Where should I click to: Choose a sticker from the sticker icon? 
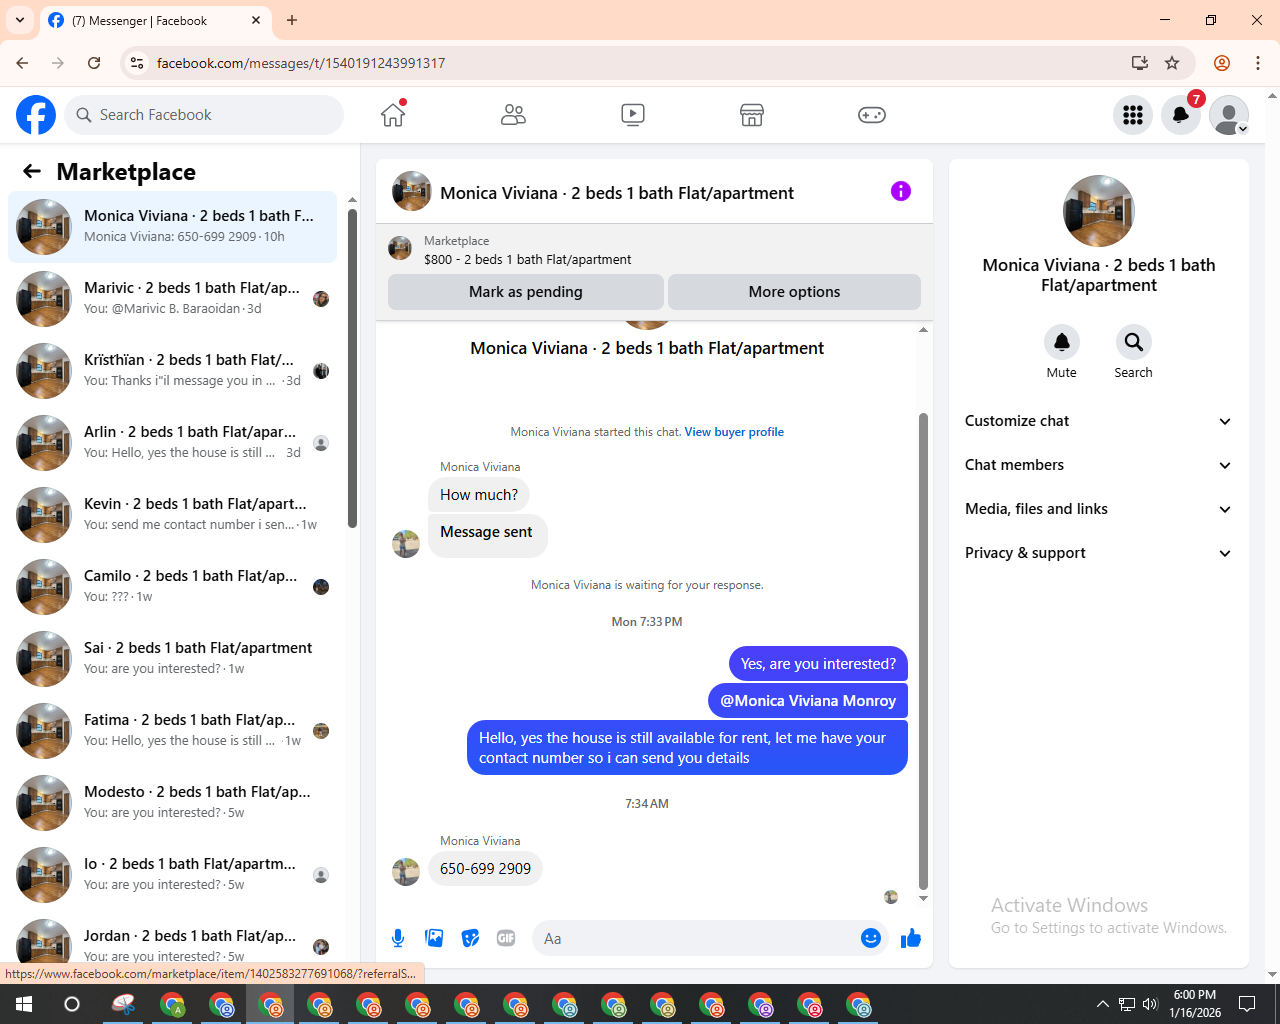click(x=470, y=938)
